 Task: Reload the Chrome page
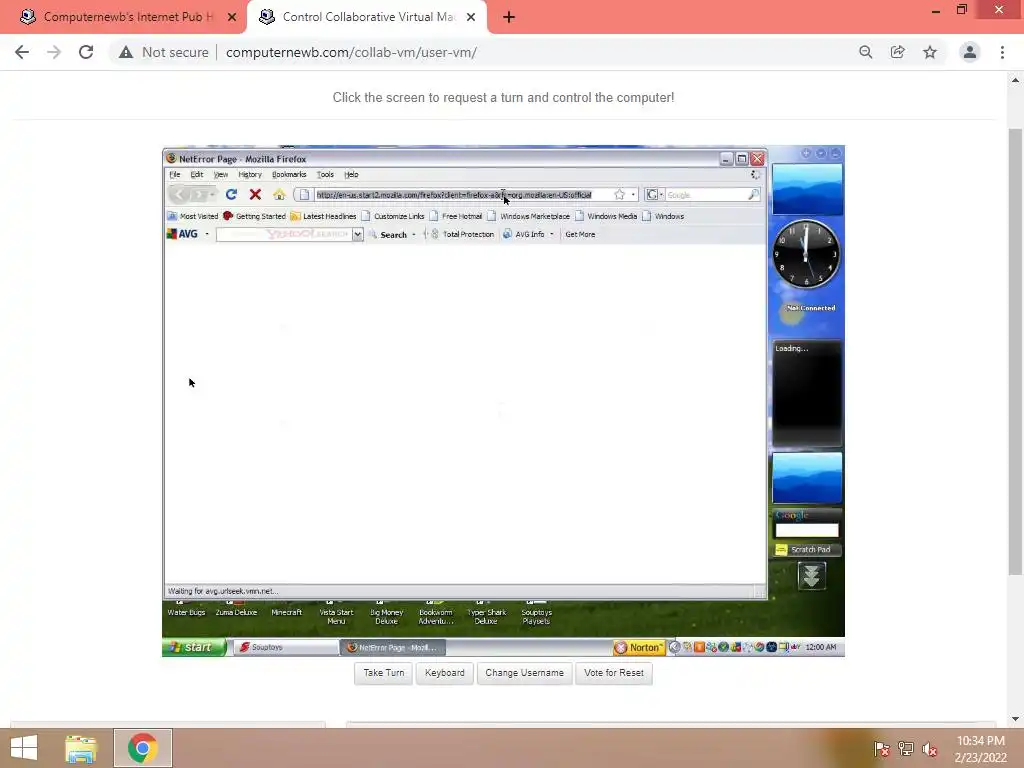pos(86,52)
